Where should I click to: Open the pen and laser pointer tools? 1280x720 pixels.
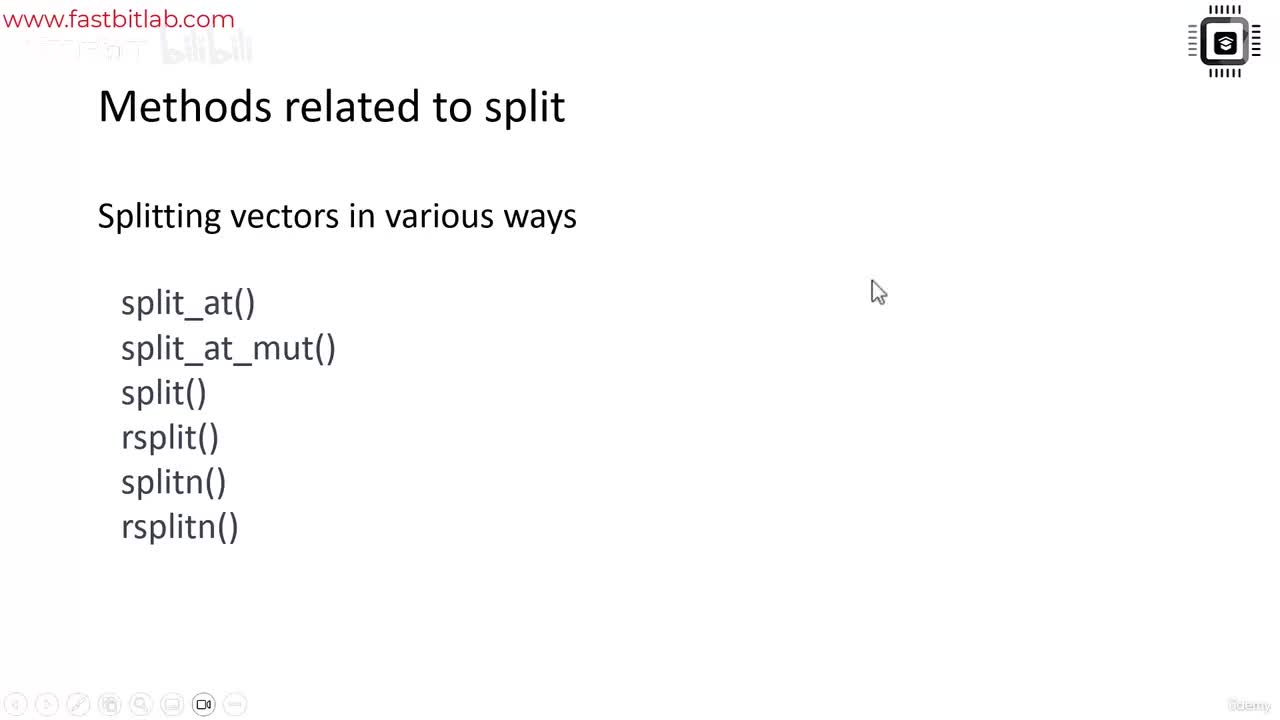pos(78,705)
